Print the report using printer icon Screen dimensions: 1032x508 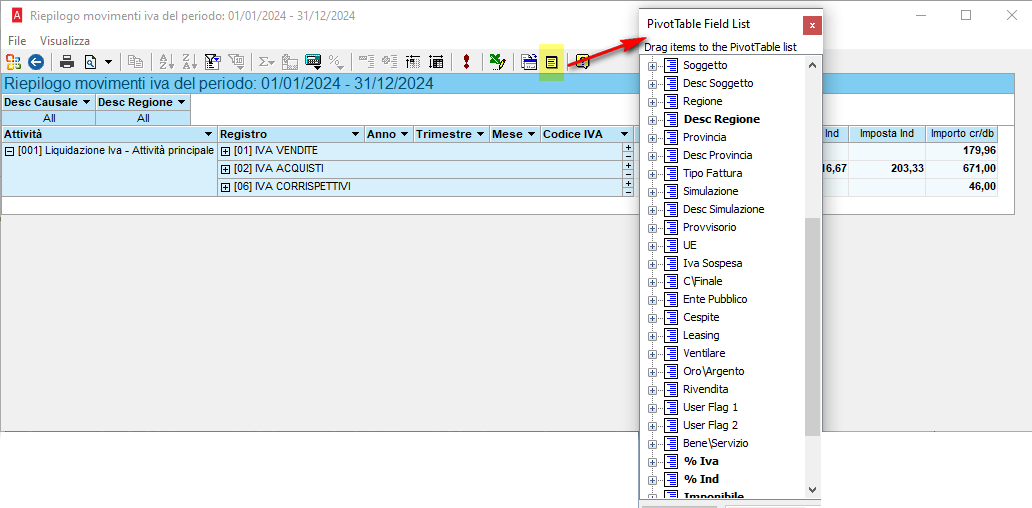point(67,62)
